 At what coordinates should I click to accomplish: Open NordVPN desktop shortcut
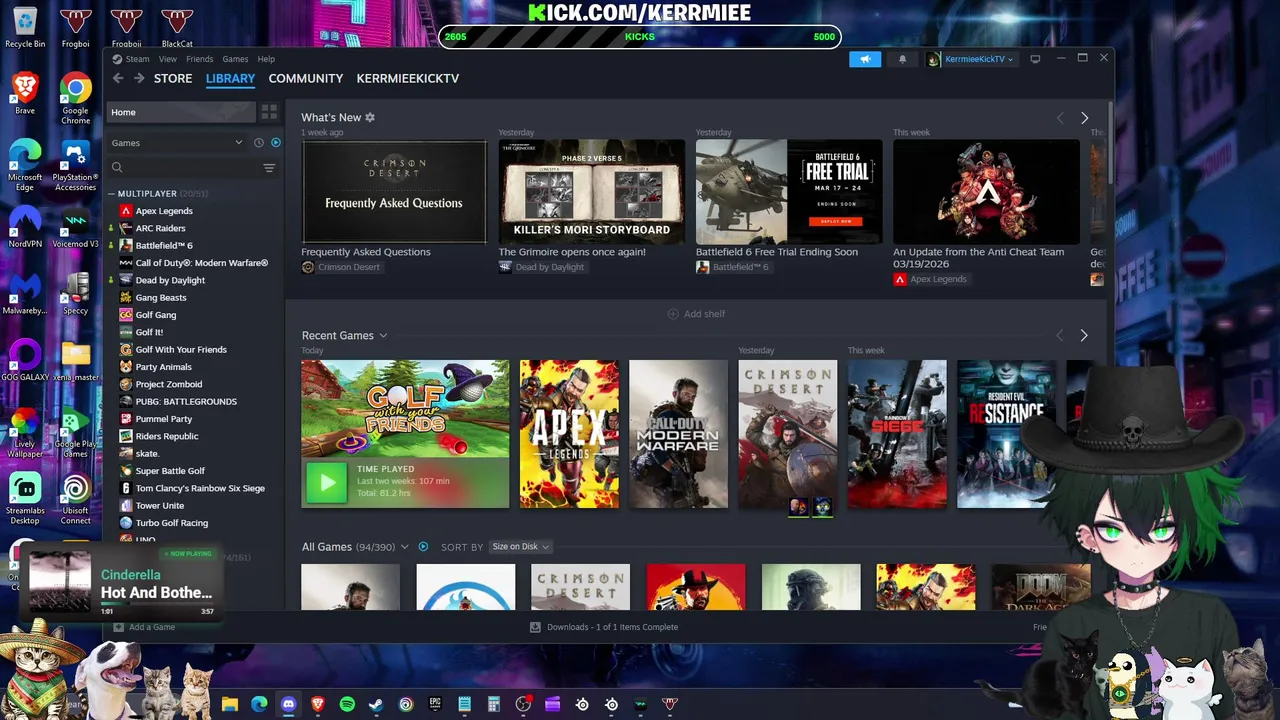25,226
